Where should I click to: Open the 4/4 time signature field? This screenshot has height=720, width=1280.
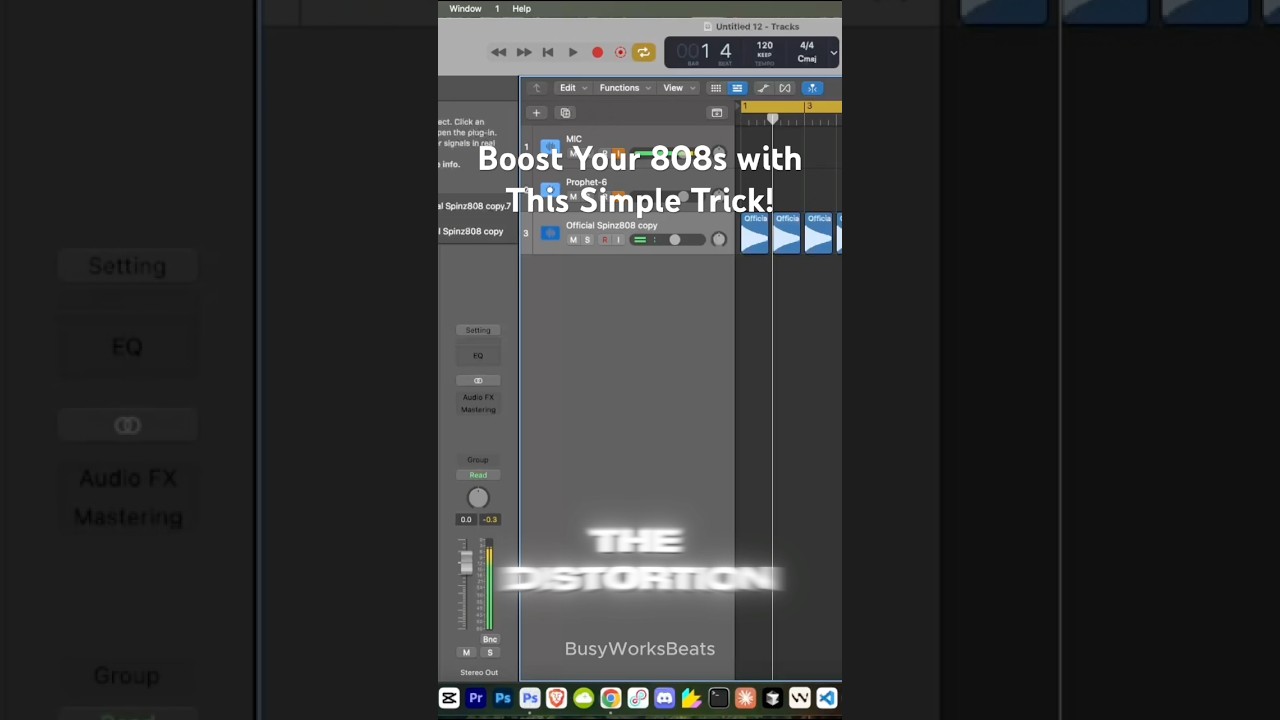coord(806,46)
